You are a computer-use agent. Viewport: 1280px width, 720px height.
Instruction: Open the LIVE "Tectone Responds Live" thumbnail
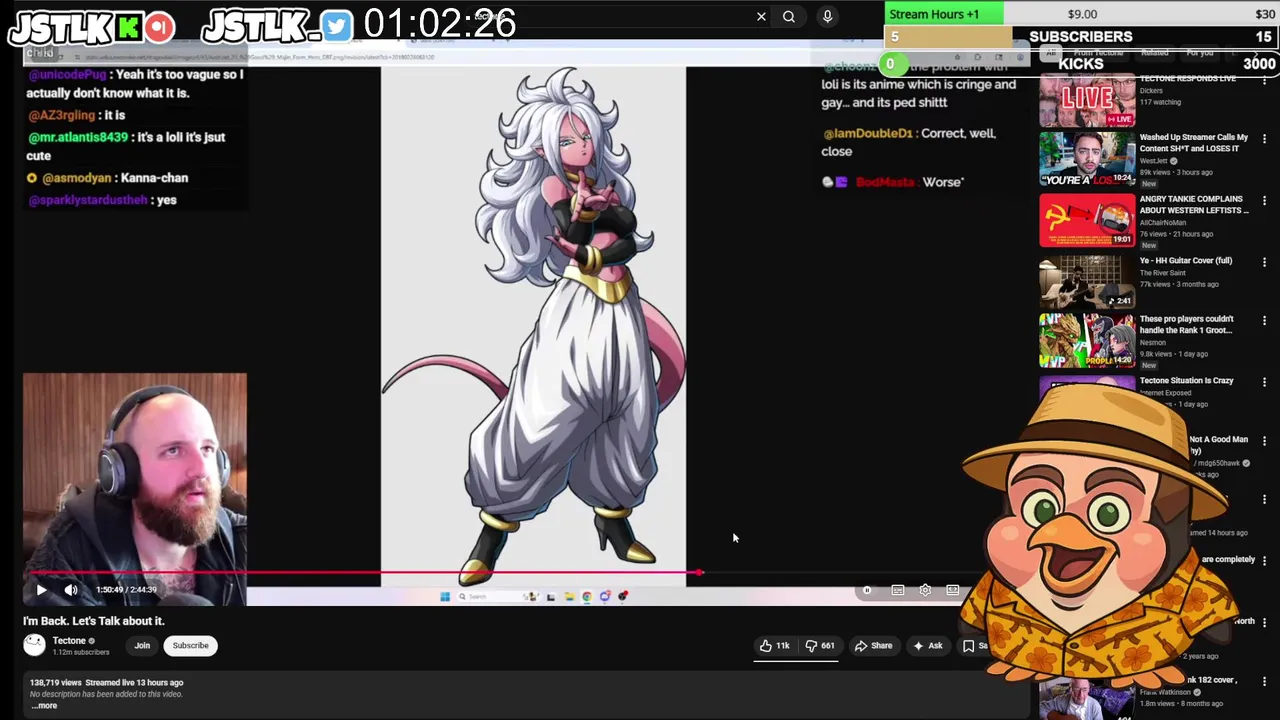[x=1087, y=100]
